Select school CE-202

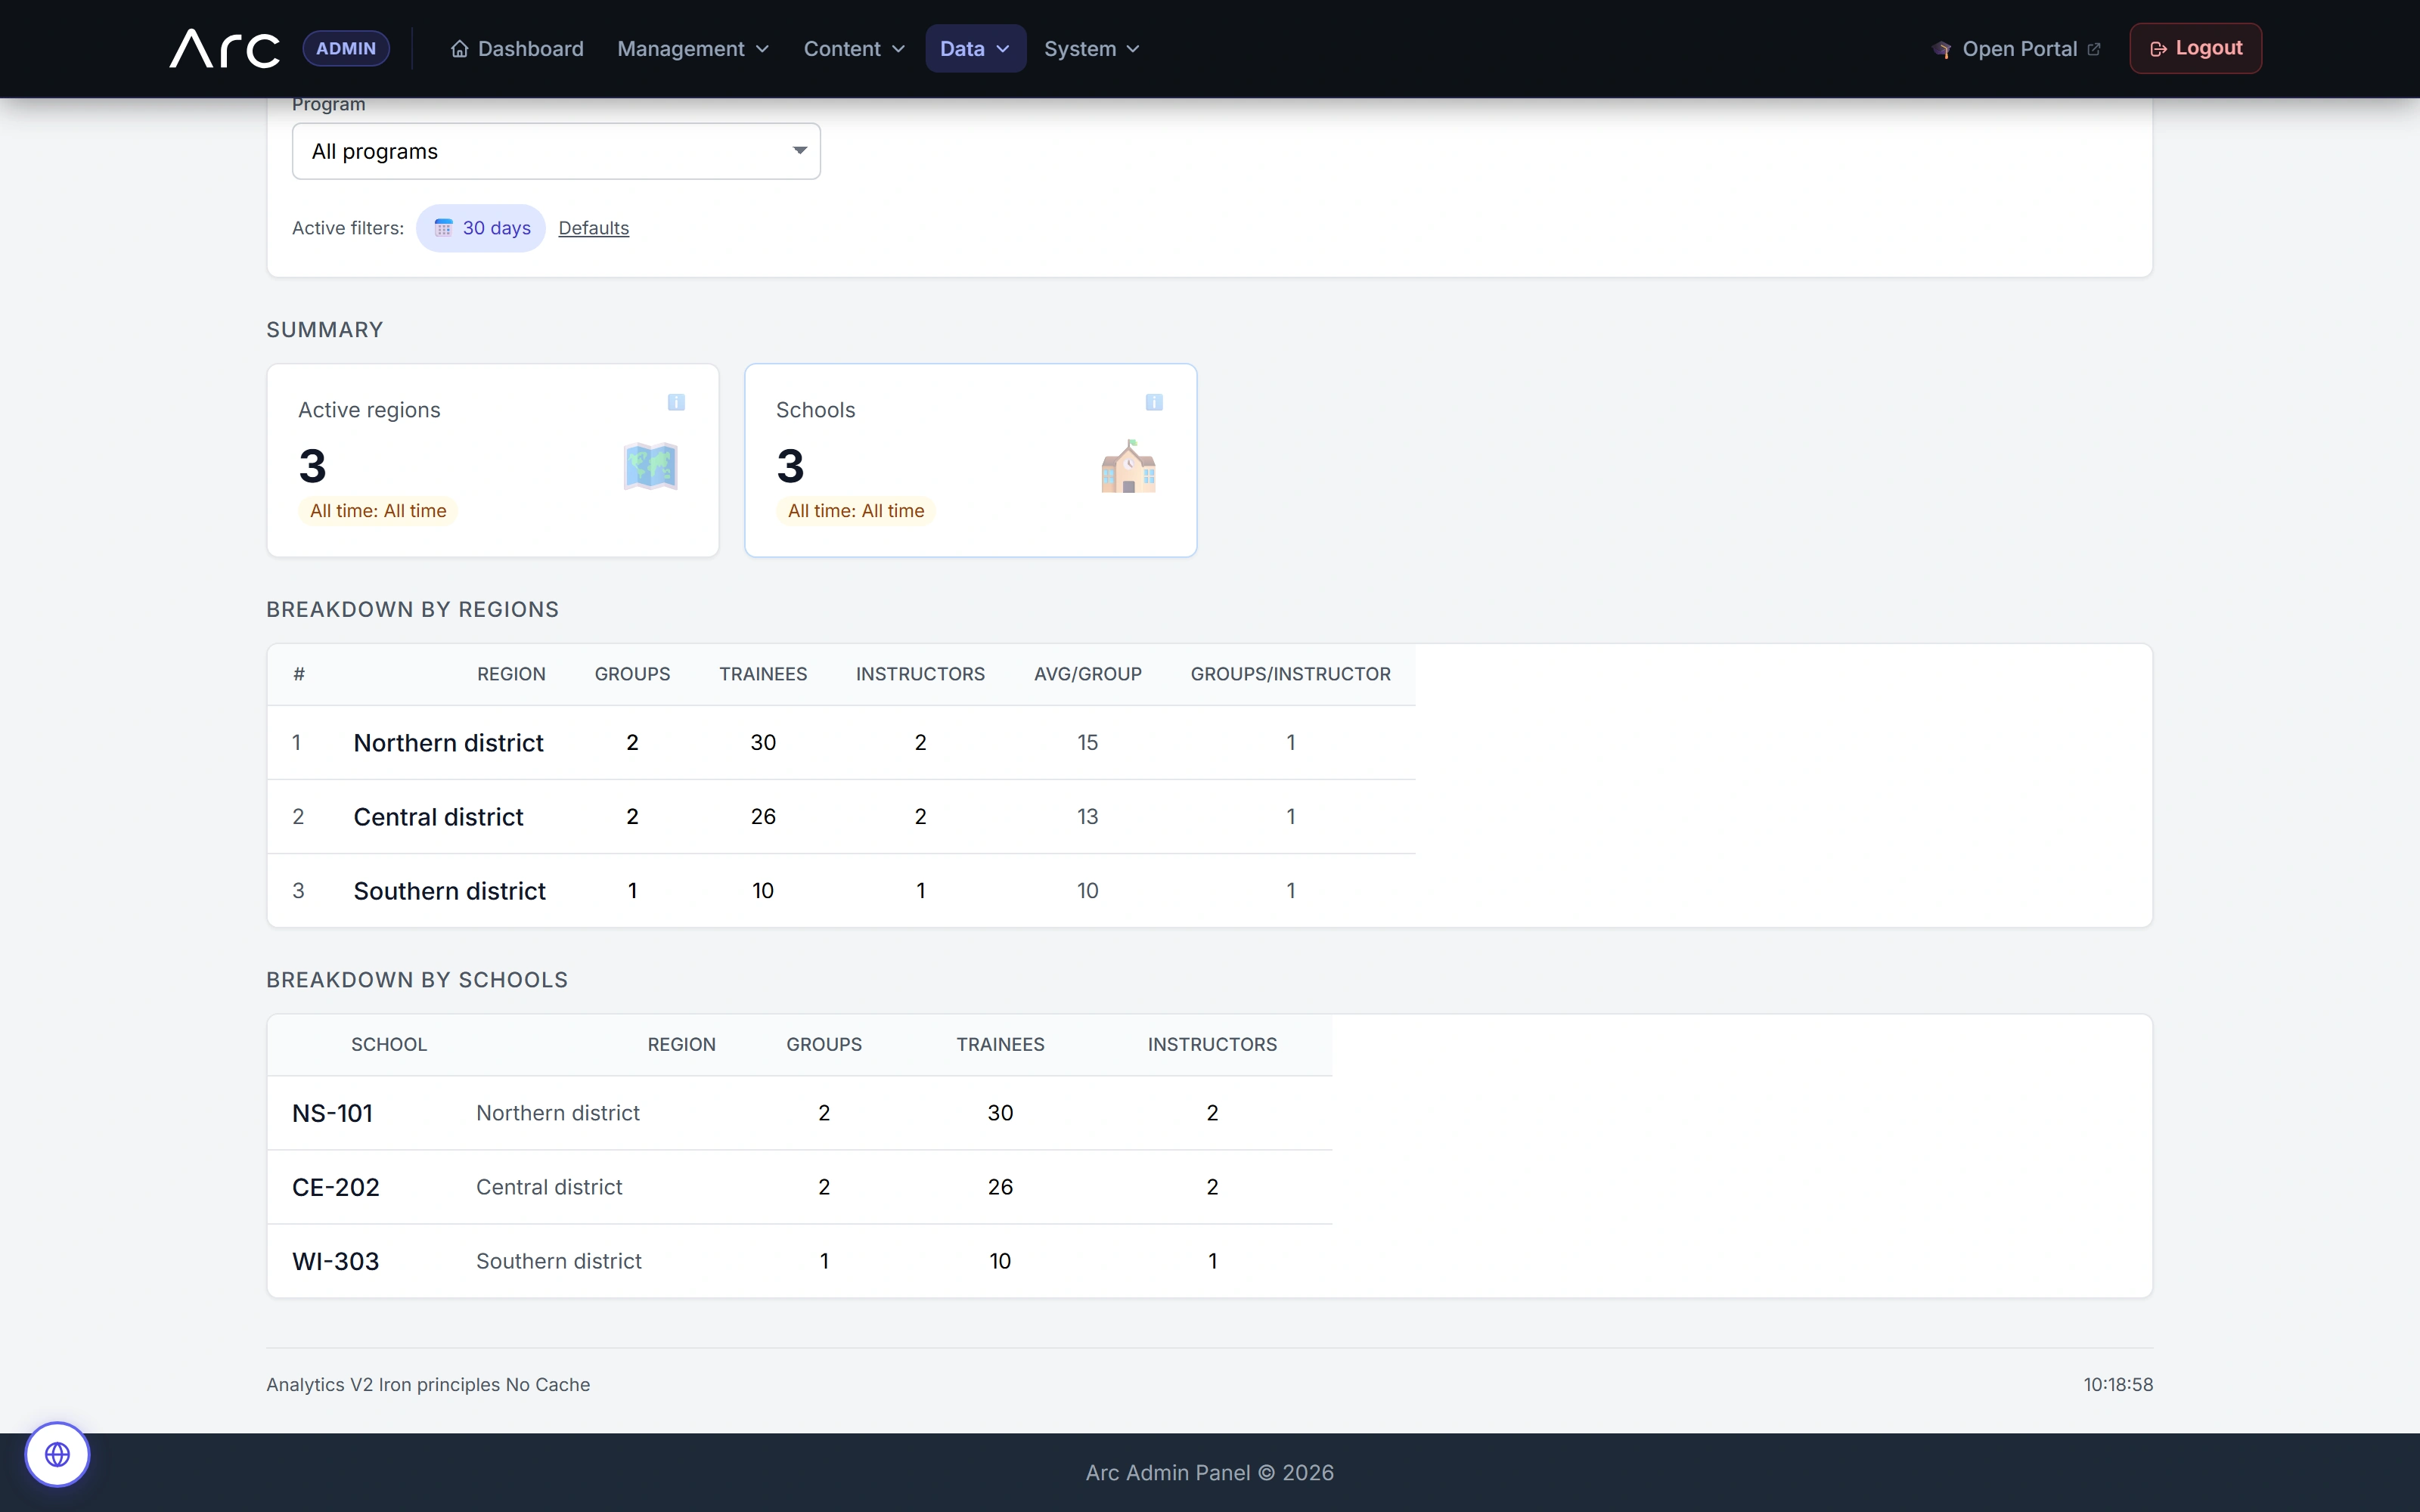click(x=336, y=1187)
